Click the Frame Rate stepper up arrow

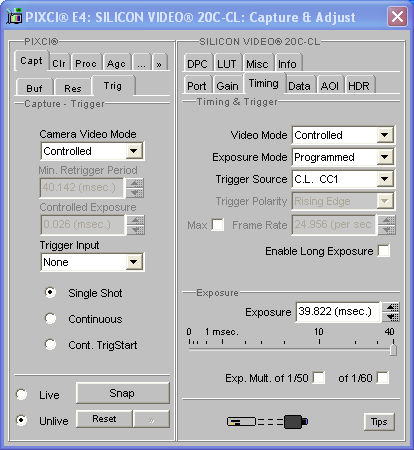(388, 220)
